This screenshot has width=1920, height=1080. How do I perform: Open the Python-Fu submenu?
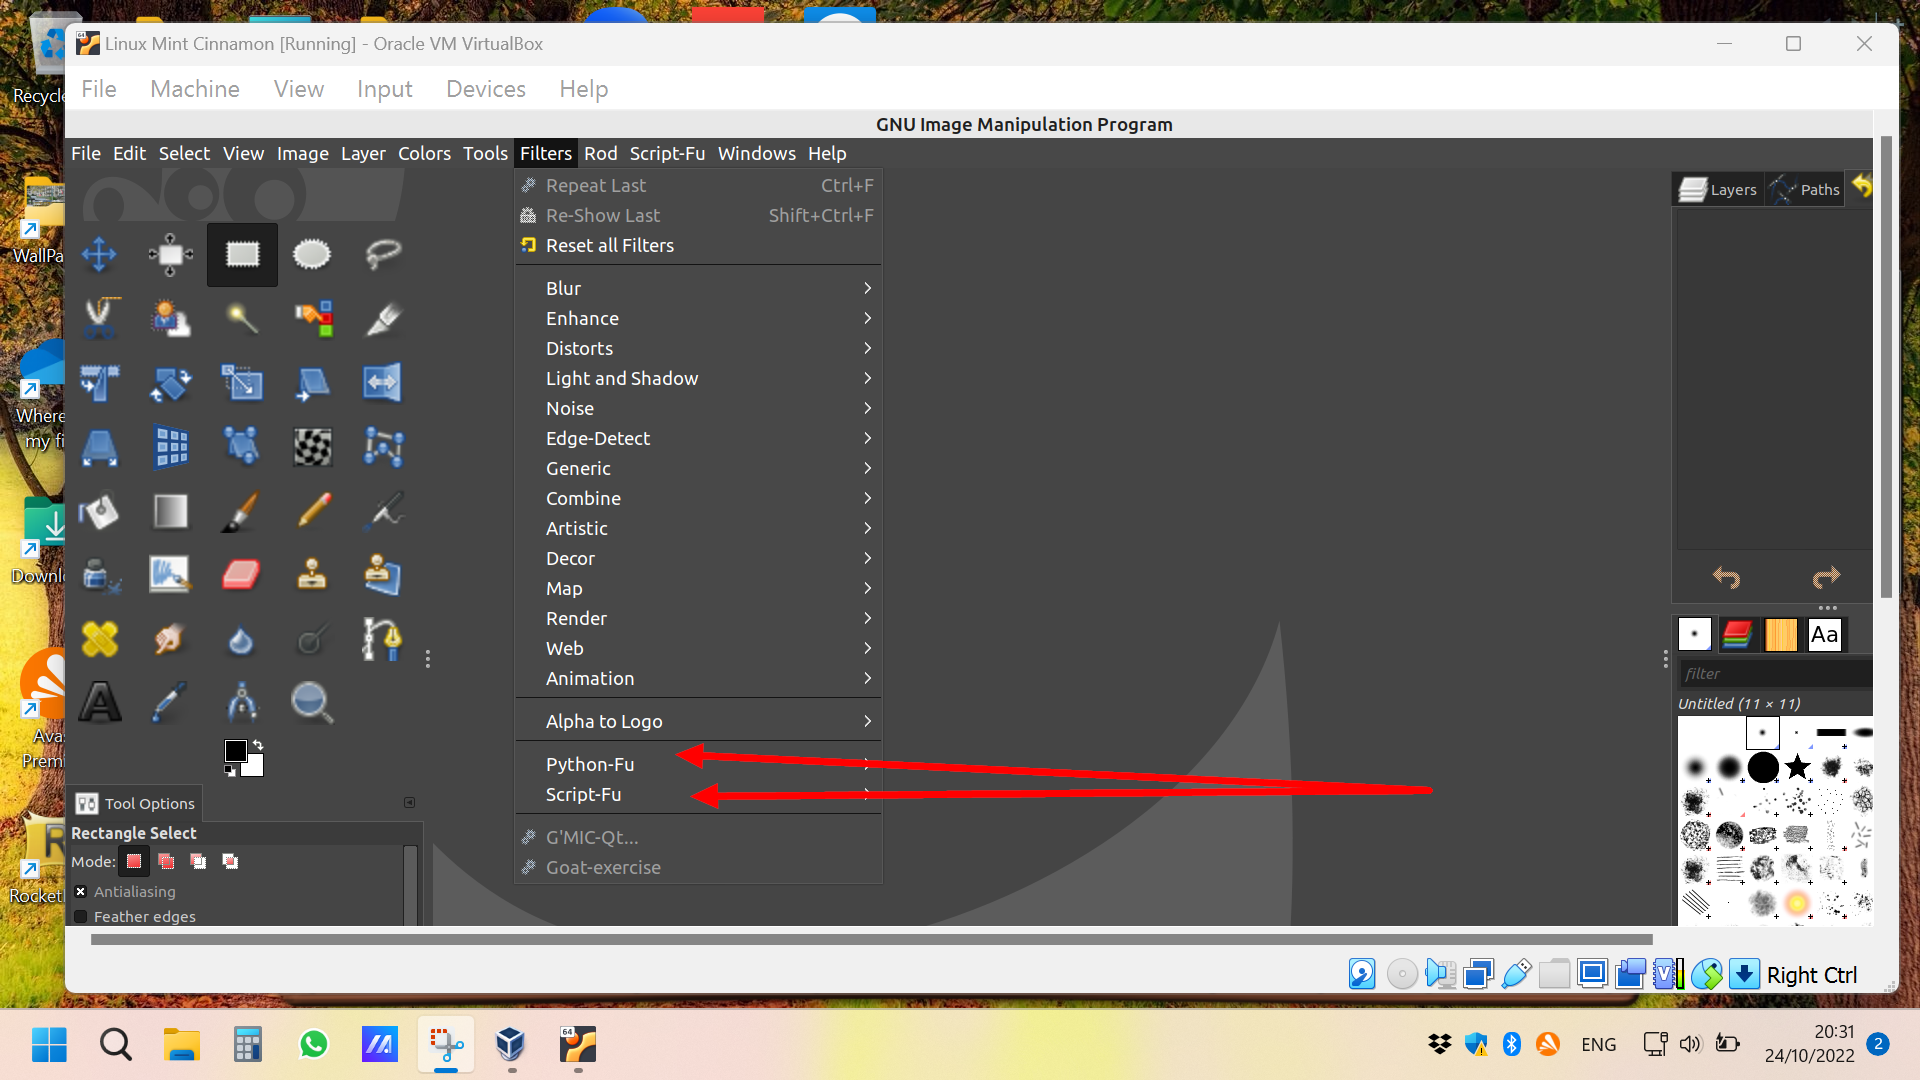(x=698, y=765)
